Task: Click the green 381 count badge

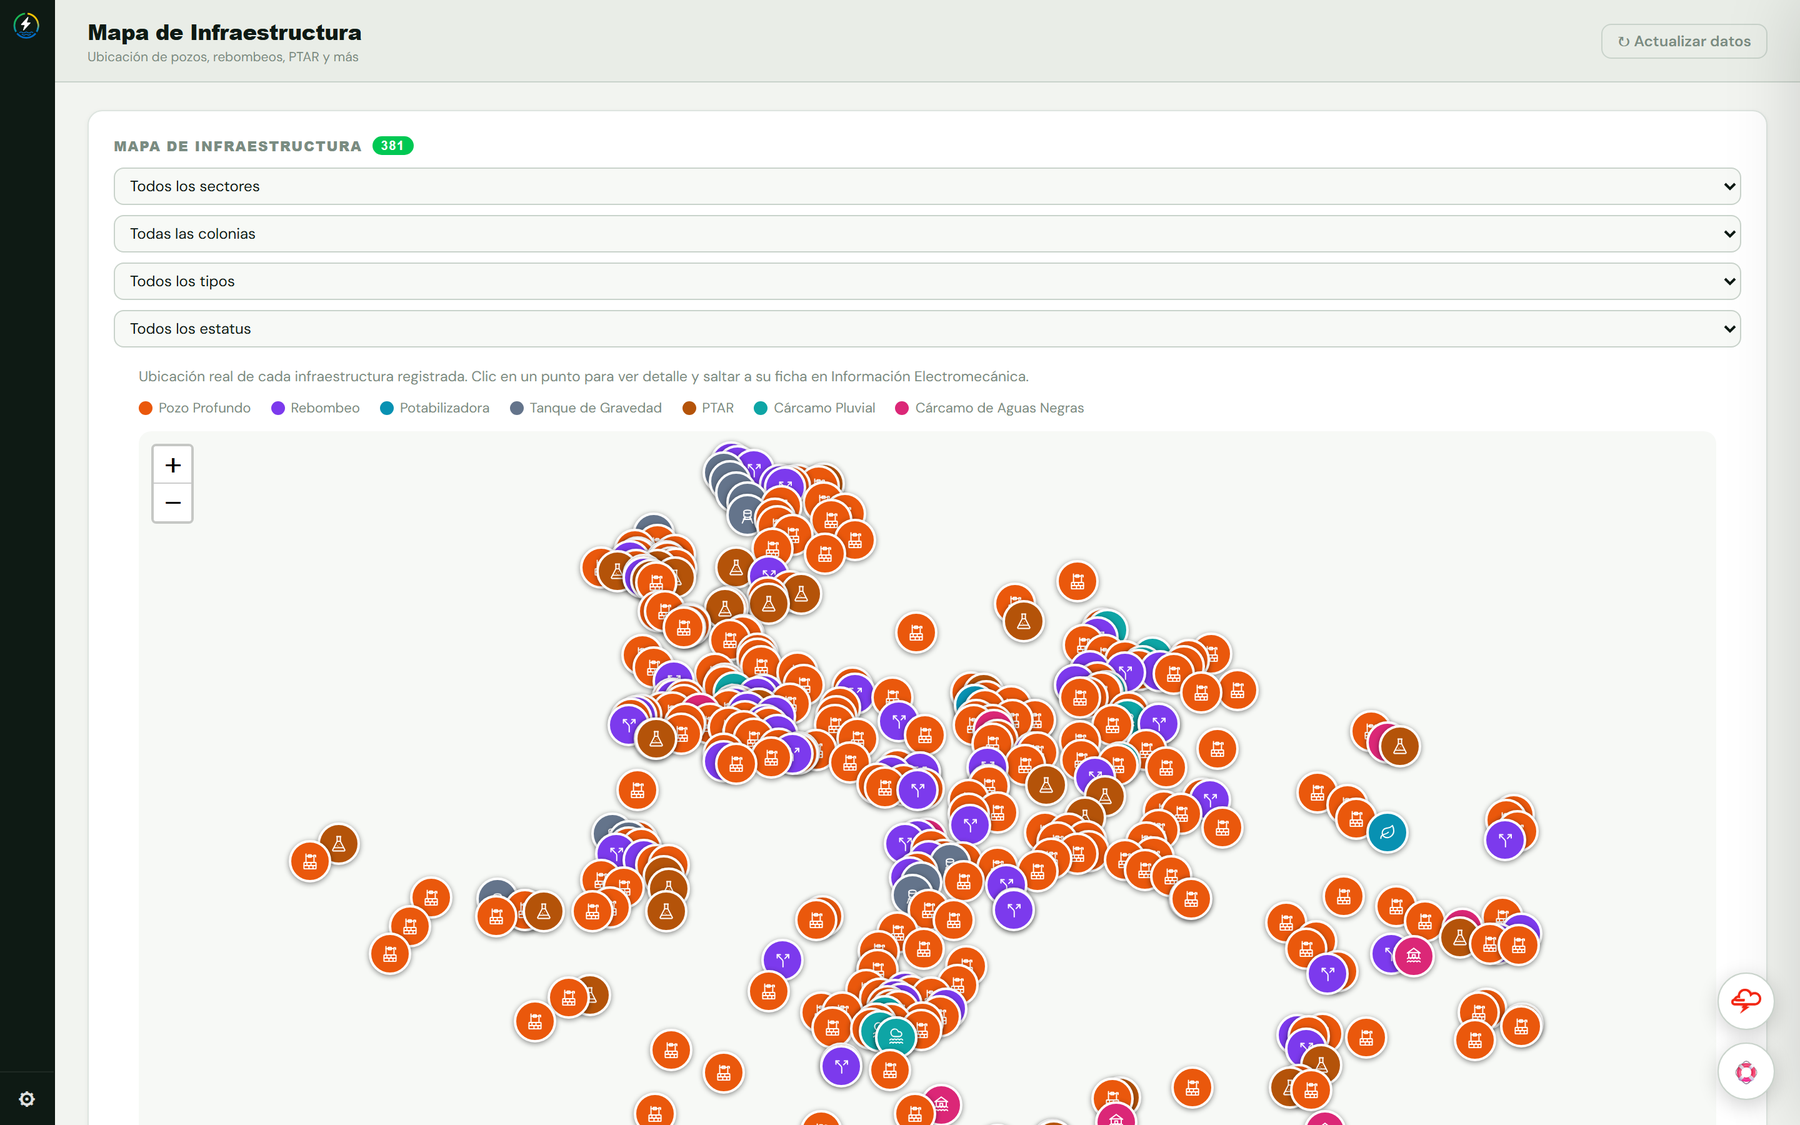Action: [393, 146]
